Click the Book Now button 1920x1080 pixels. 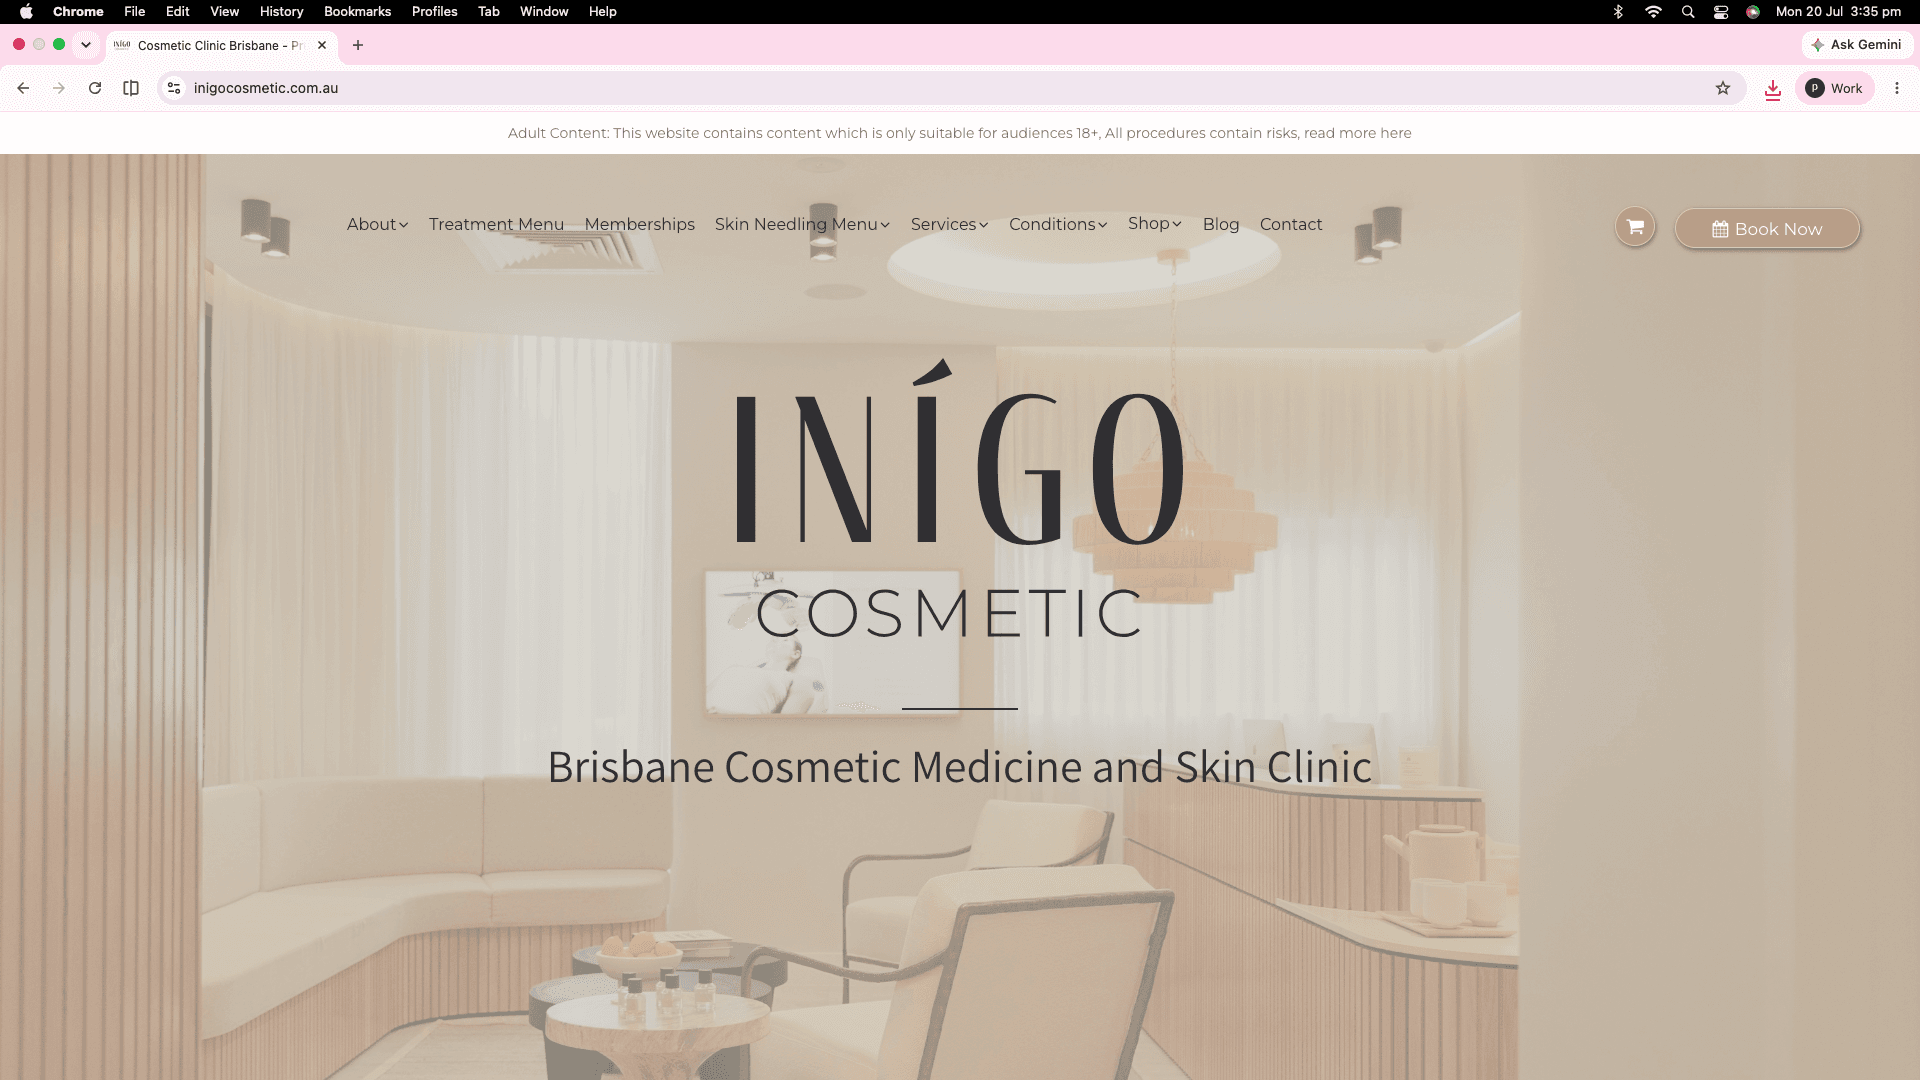pos(1767,229)
